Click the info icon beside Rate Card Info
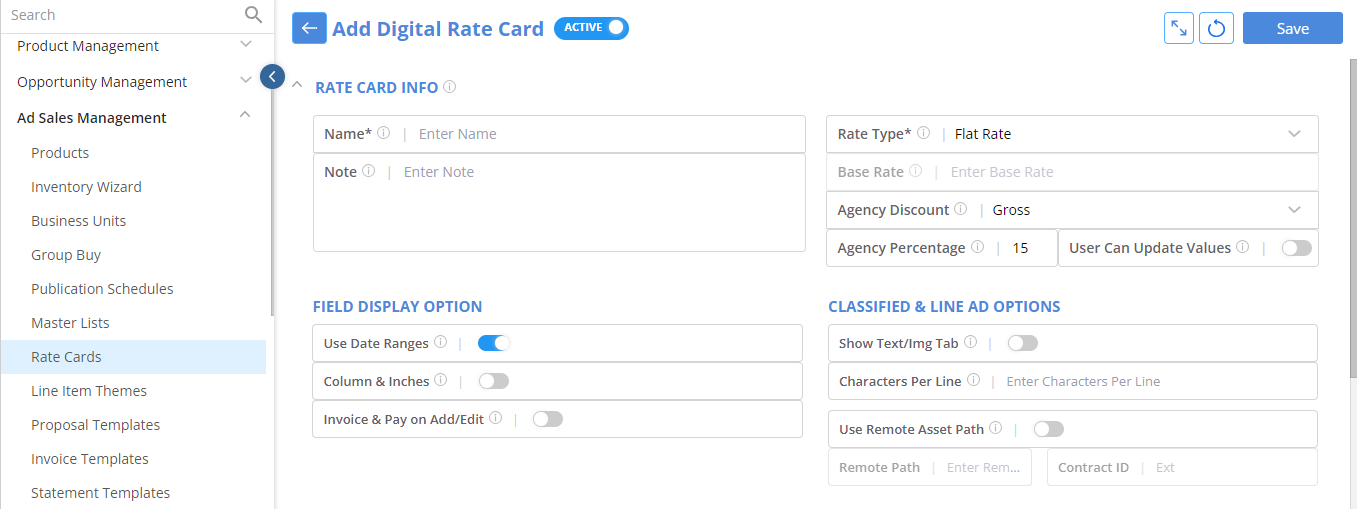Image resolution: width=1362 pixels, height=509 pixels. 450,87
